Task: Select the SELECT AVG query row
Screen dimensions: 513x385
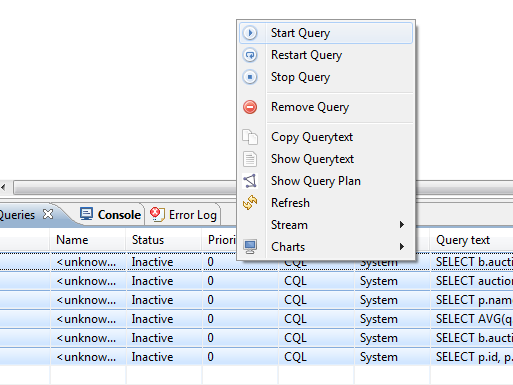Action: click(x=256, y=319)
